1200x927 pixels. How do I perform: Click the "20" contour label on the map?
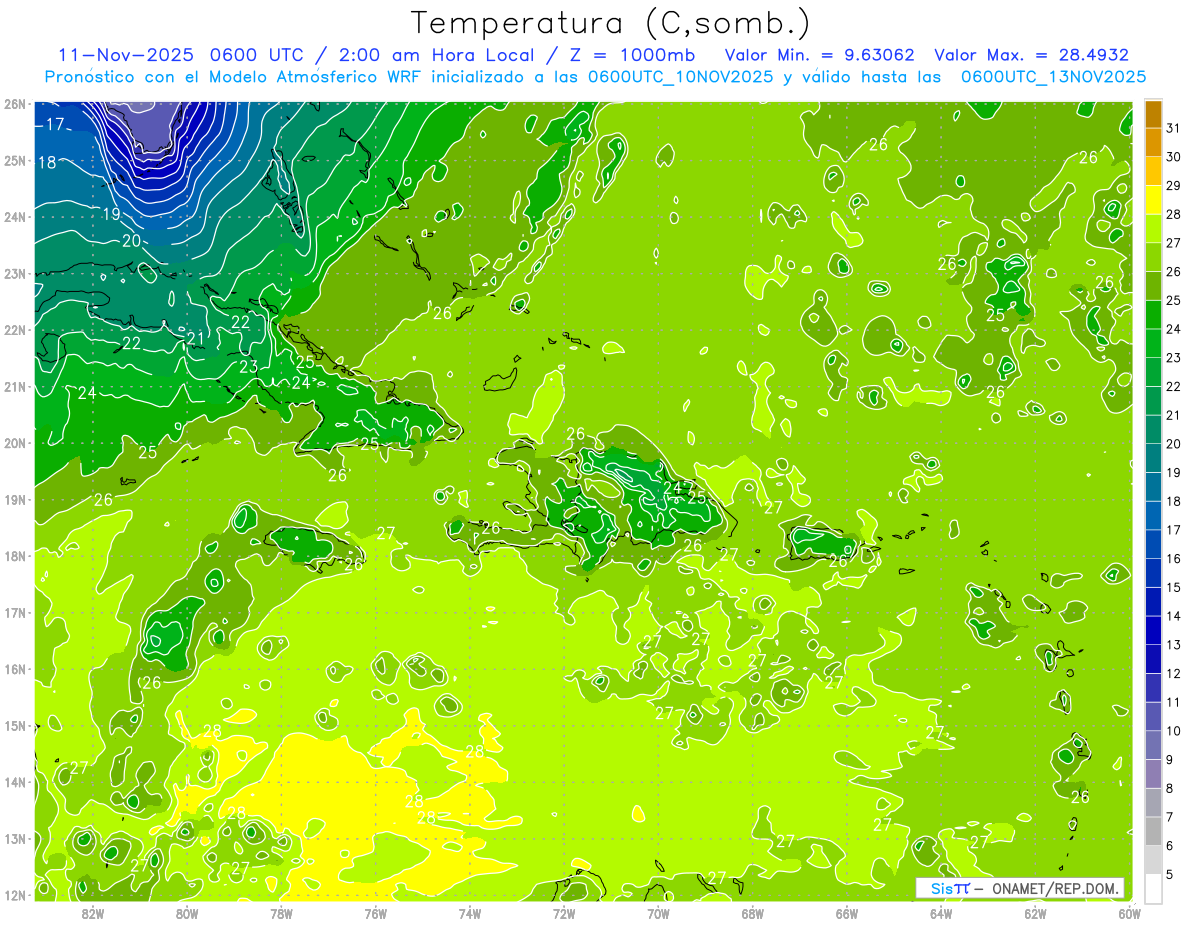pos(132,241)
